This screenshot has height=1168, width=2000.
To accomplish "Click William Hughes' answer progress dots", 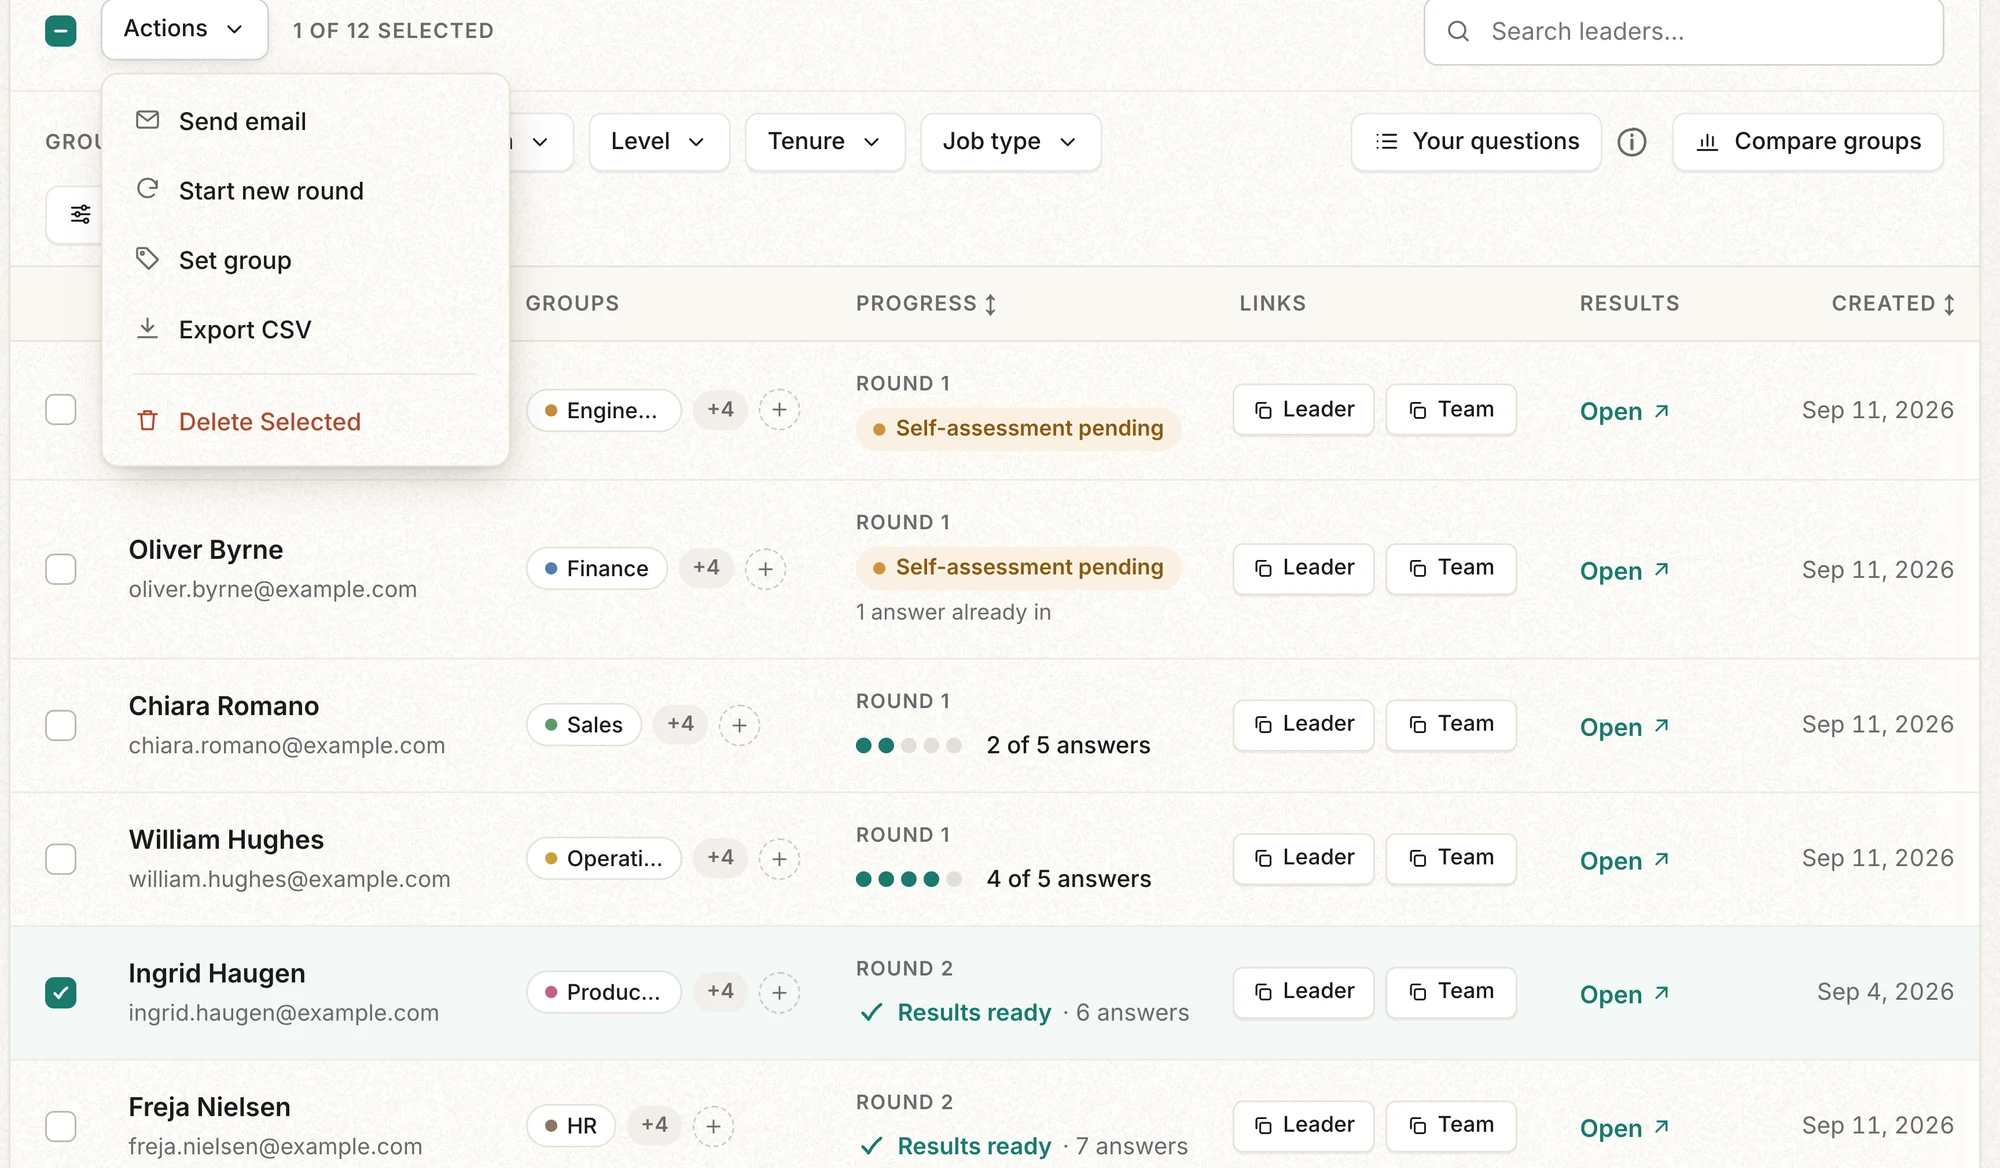I will (909, 880).
